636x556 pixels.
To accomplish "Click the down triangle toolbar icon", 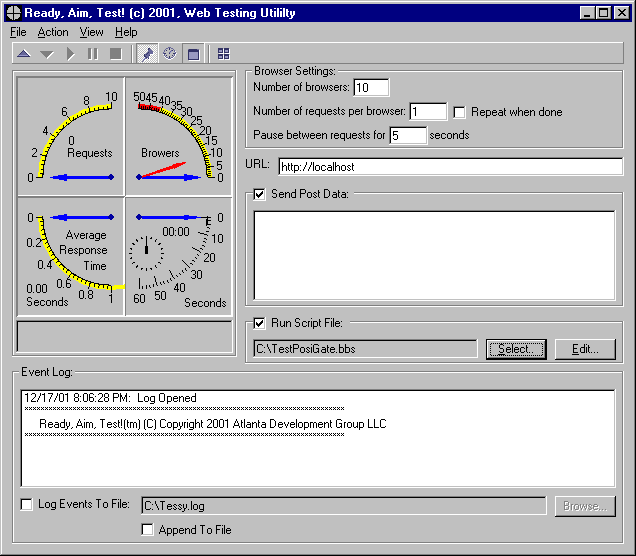I will (47, 54).
